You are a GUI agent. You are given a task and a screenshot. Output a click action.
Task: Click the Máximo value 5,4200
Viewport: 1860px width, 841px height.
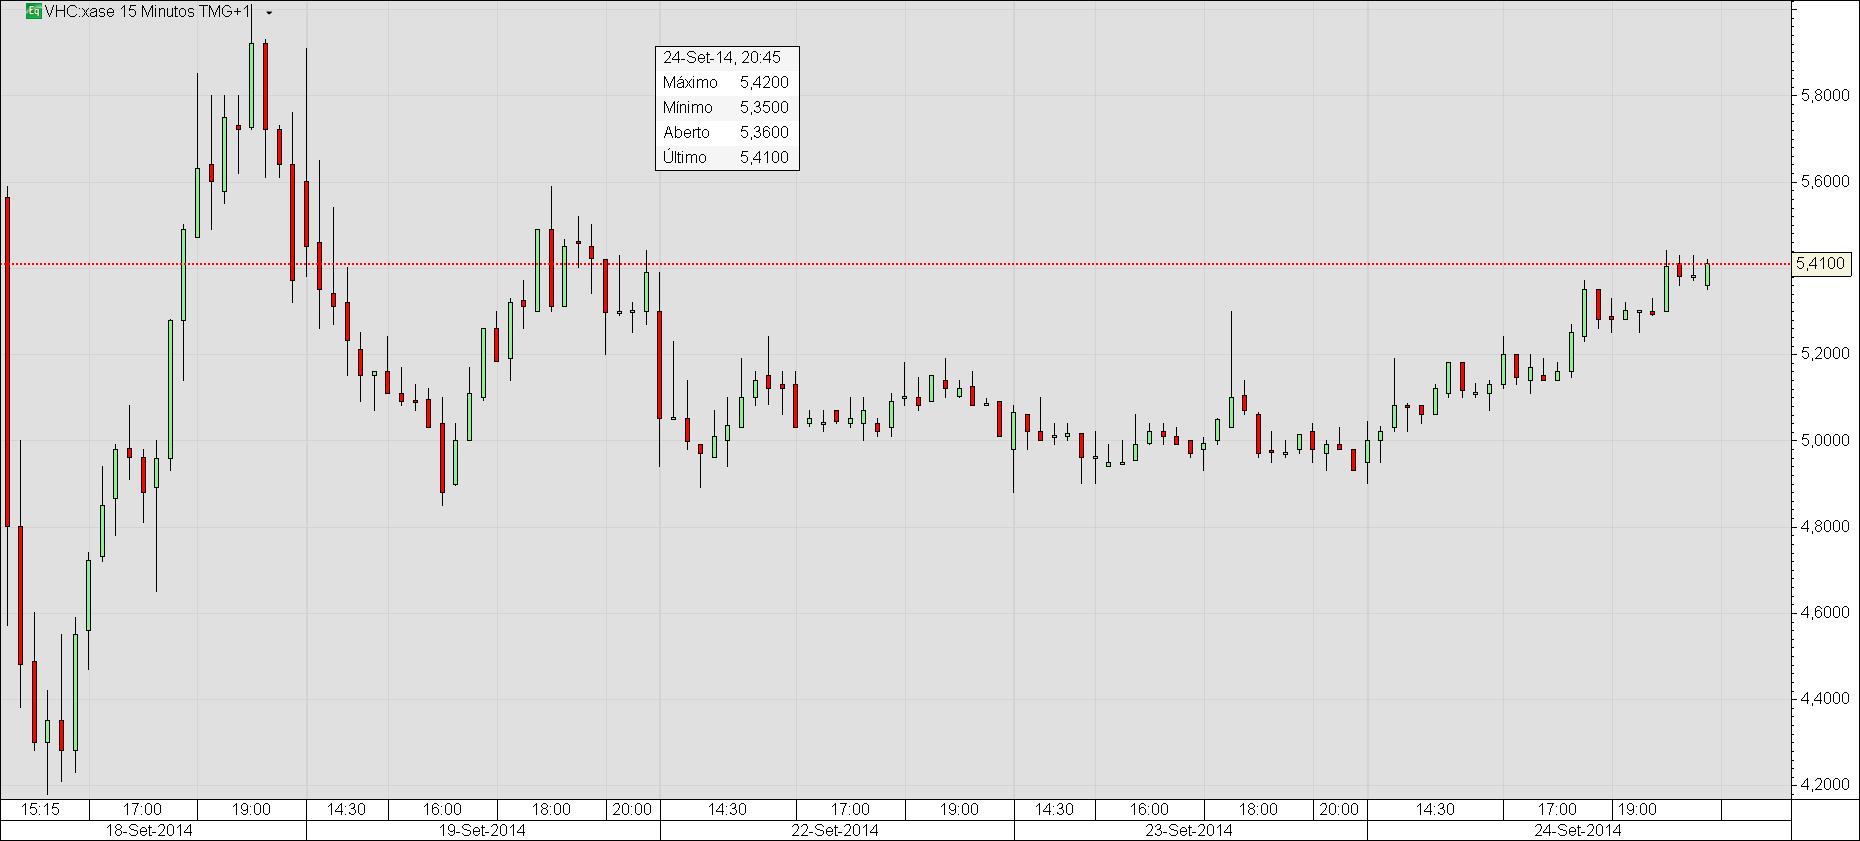point(764,82)
